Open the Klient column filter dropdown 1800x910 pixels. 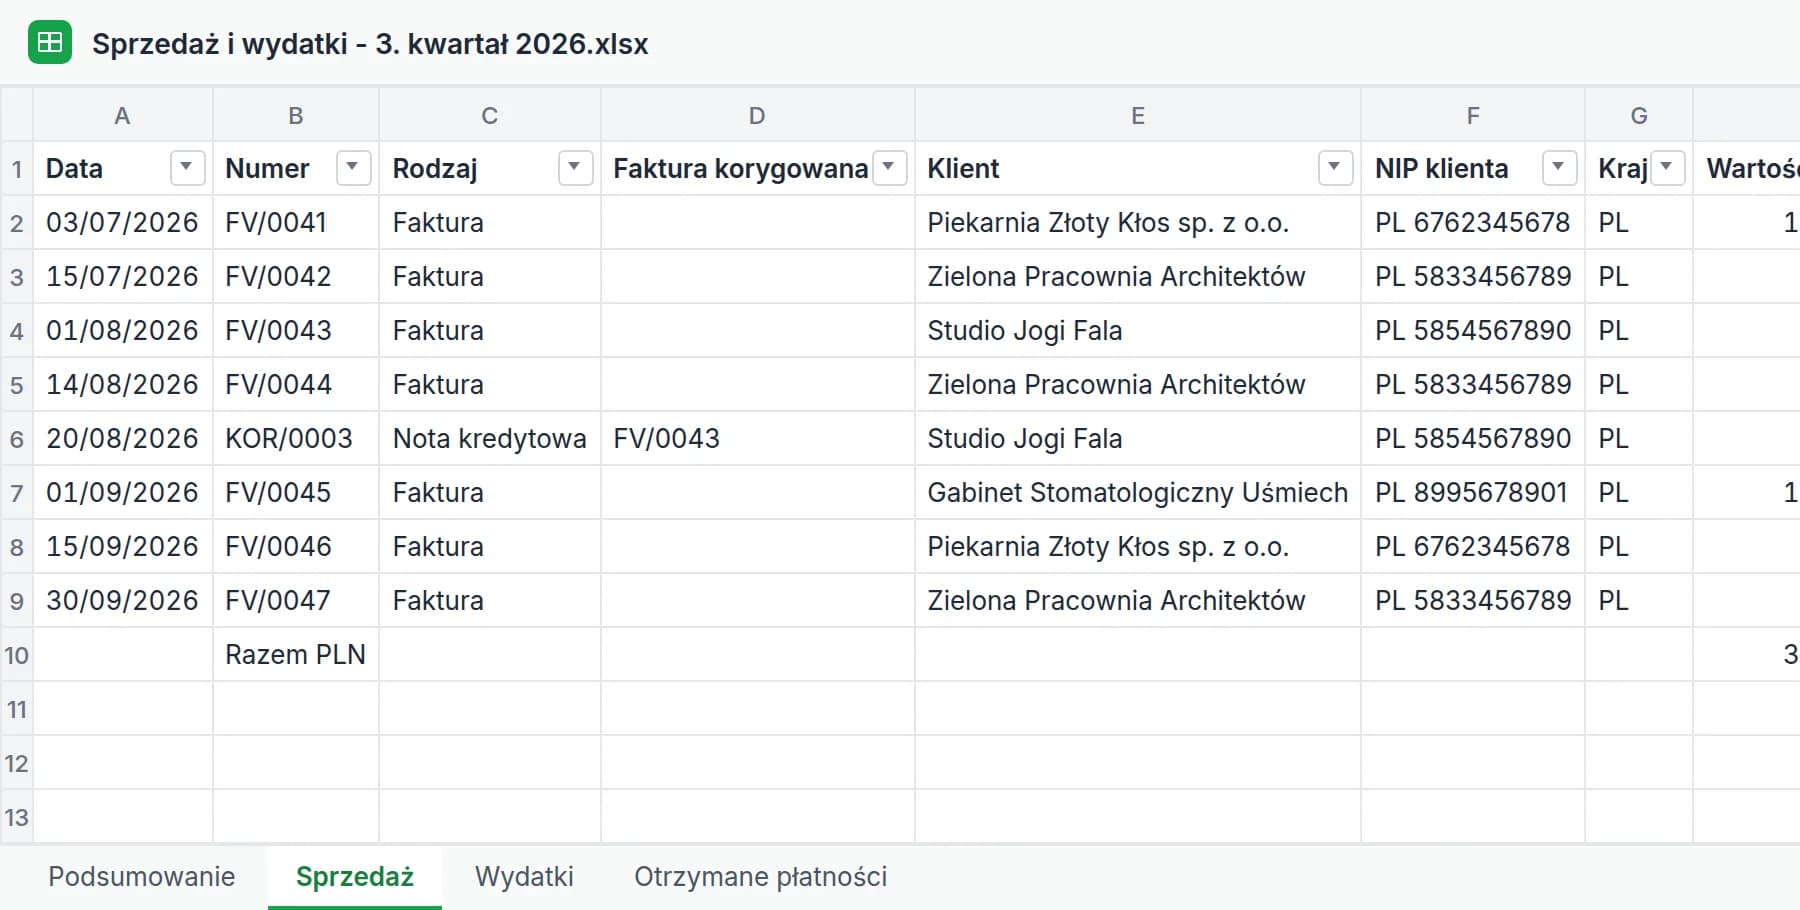tap(1335, 168)
